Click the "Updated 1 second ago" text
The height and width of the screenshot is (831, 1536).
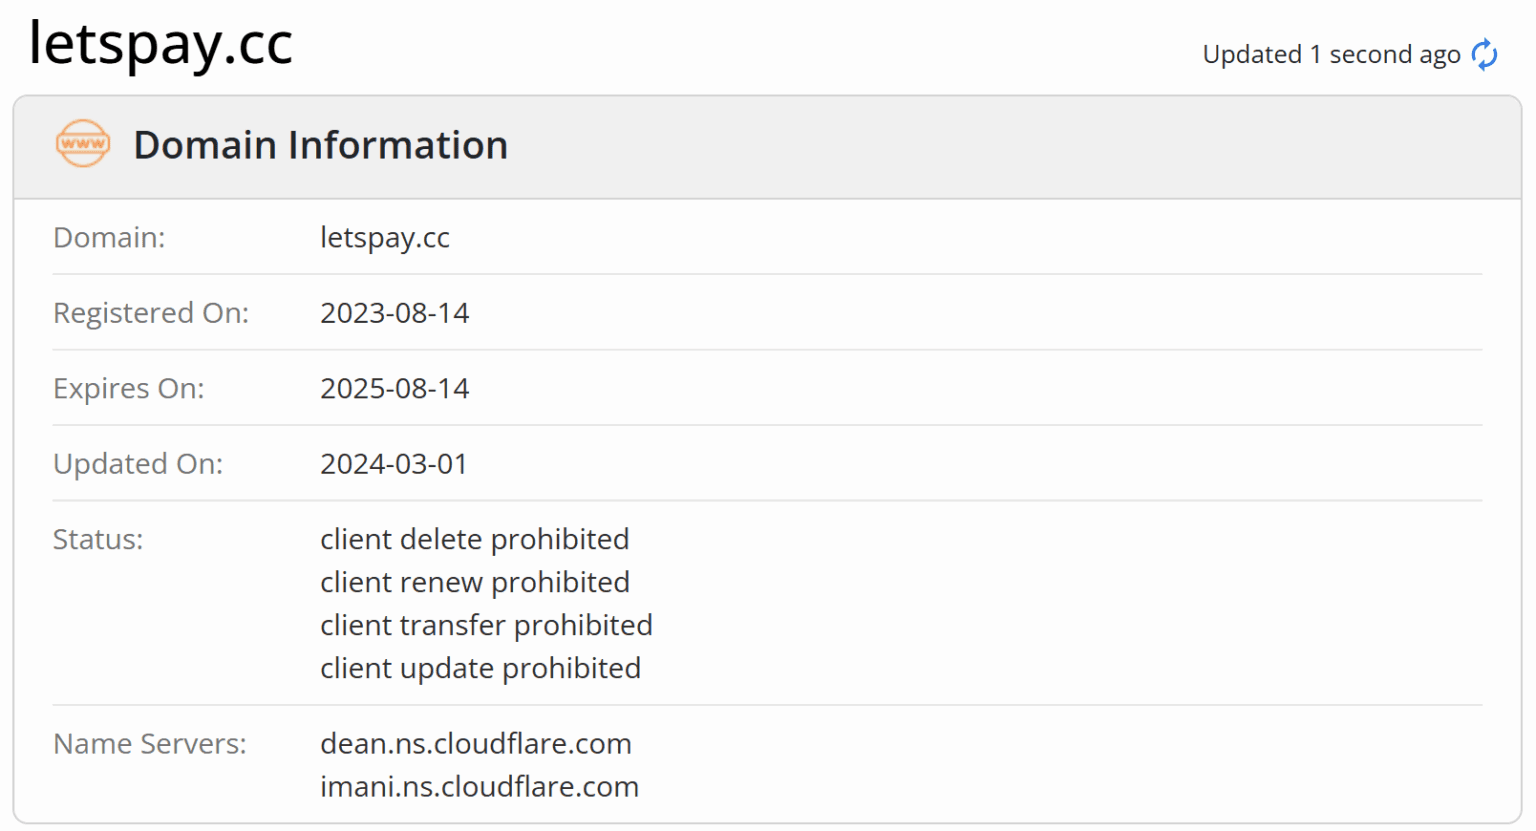click(1331, 54)
